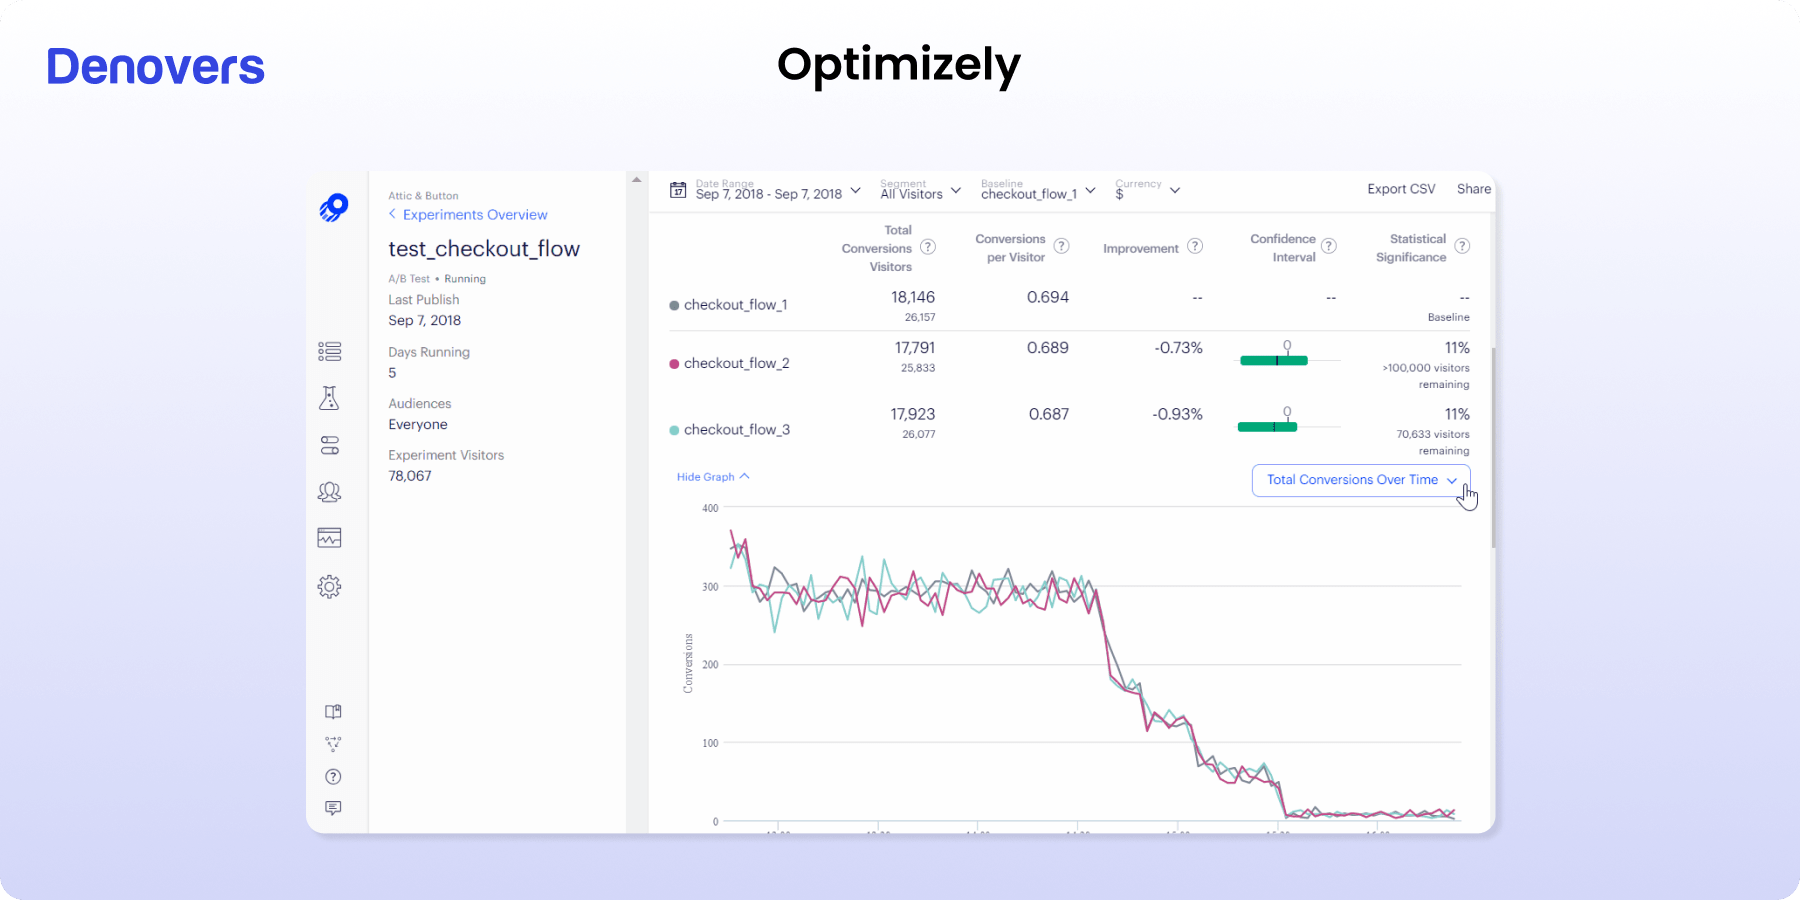The image size is (1800, 900).
Task: Click the Experiment Visitors value 78,067
Action: (410, 476)
